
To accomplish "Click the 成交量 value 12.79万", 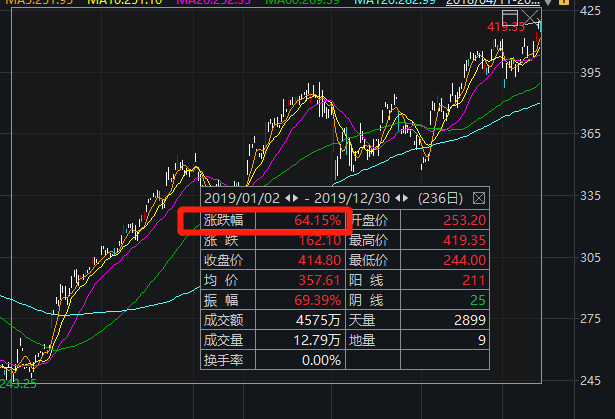I will point(317,340).
